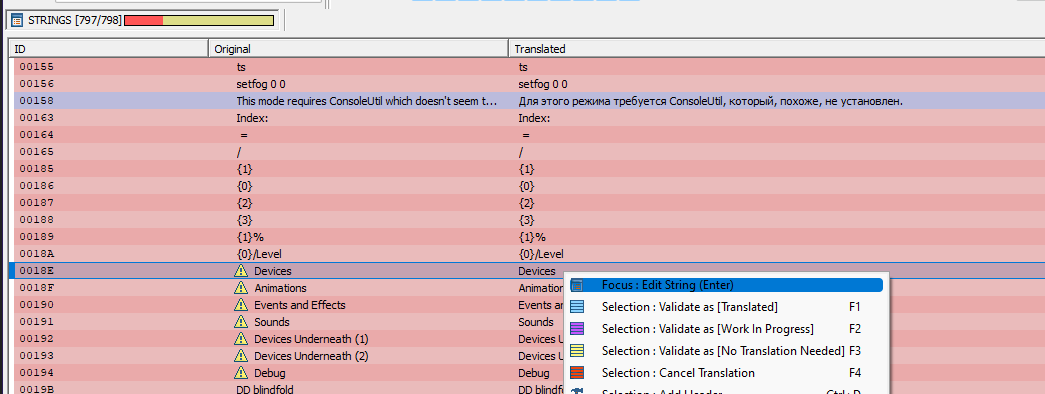Click the purple Work In Progress icon

point(577,329)
